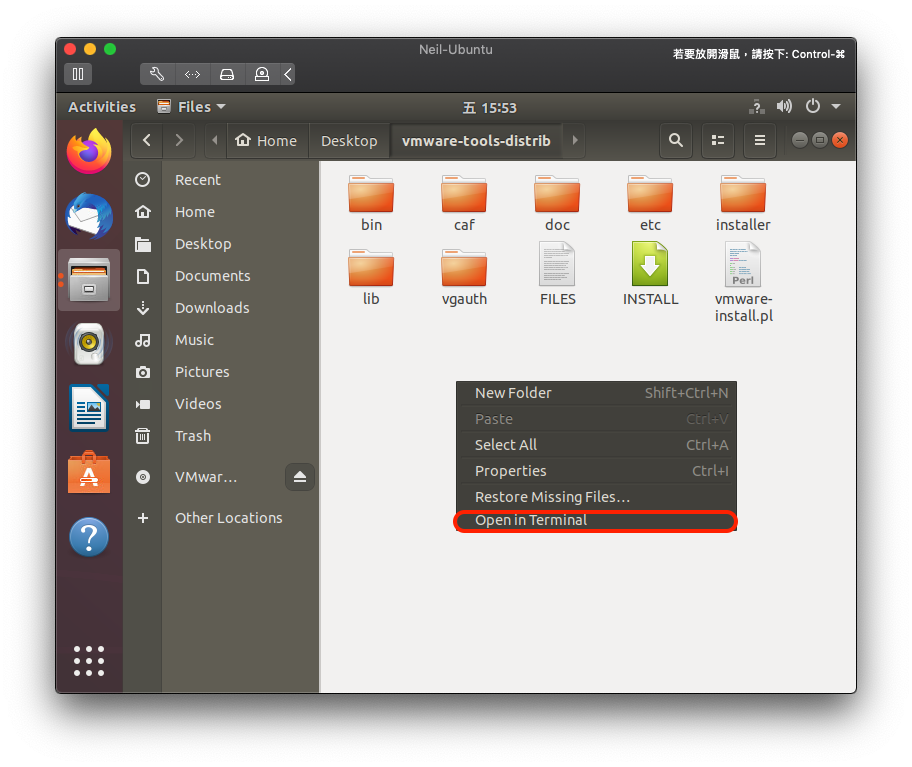Go to Home in path bar

[267, 141]
